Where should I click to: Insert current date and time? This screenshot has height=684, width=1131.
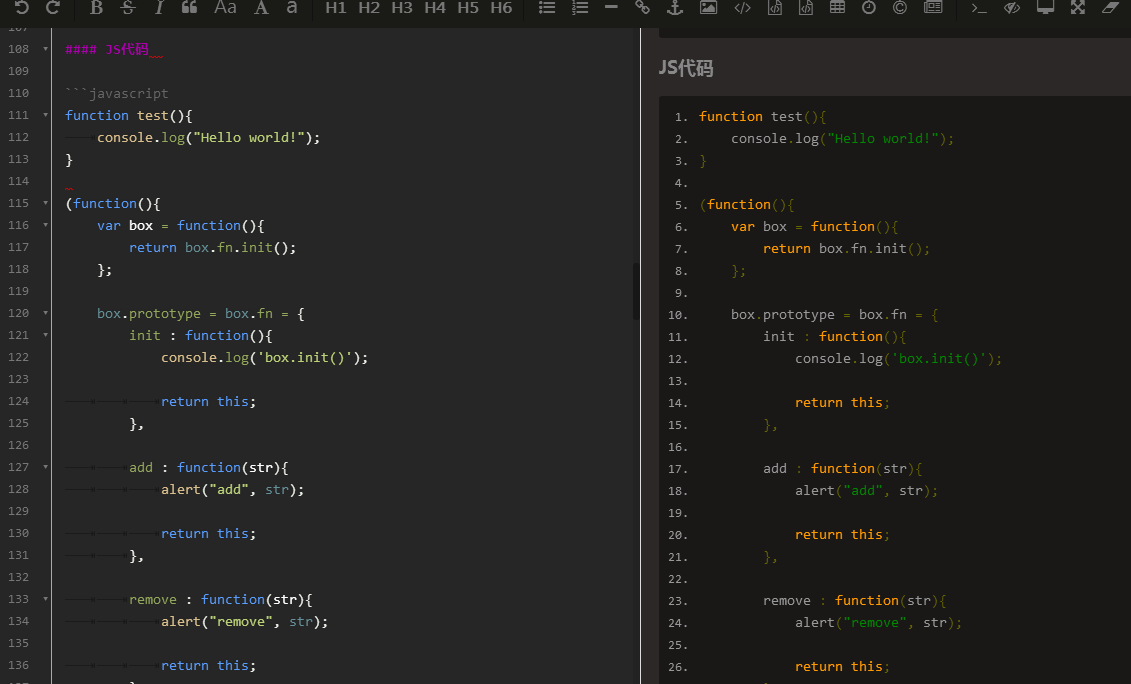[x=868, y=7]
